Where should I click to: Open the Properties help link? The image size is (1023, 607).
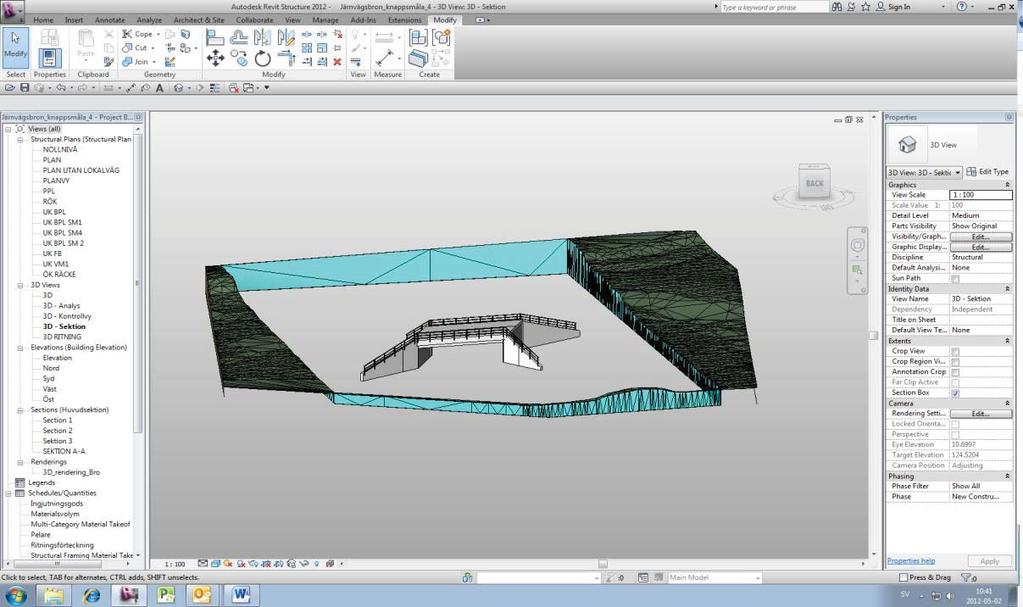click(x=911, y=561)
